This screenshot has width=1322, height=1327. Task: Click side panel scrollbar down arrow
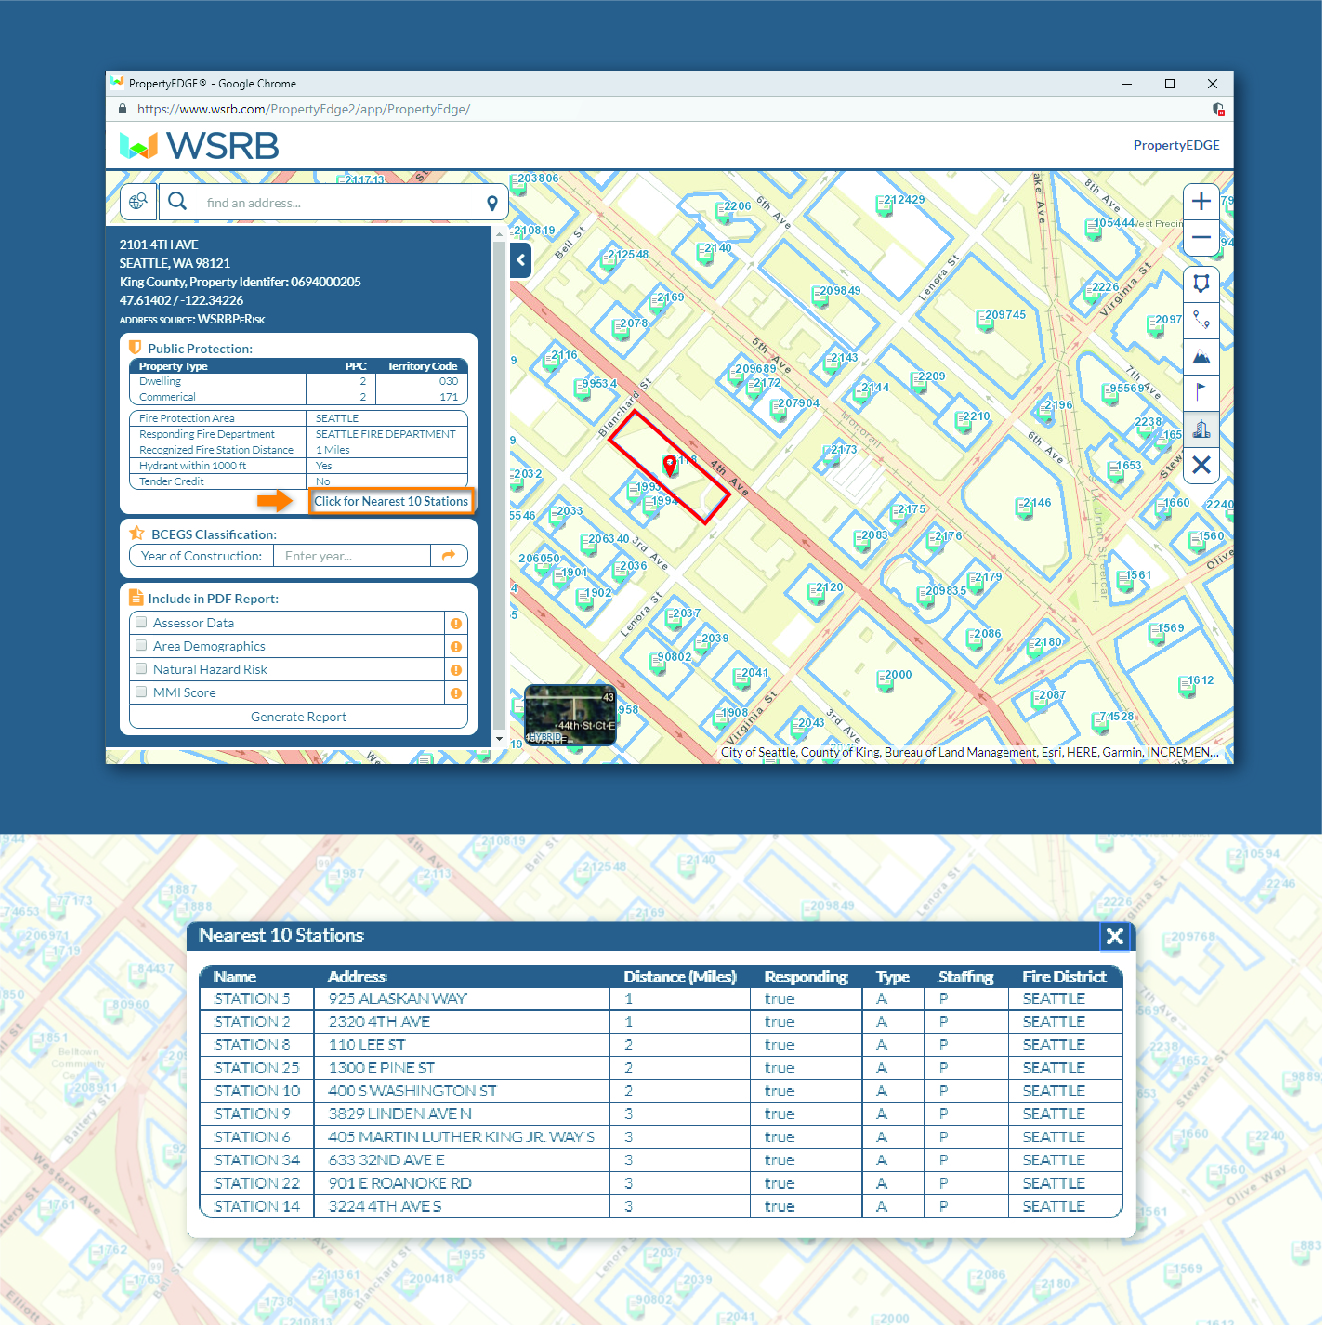coord(499,739)
